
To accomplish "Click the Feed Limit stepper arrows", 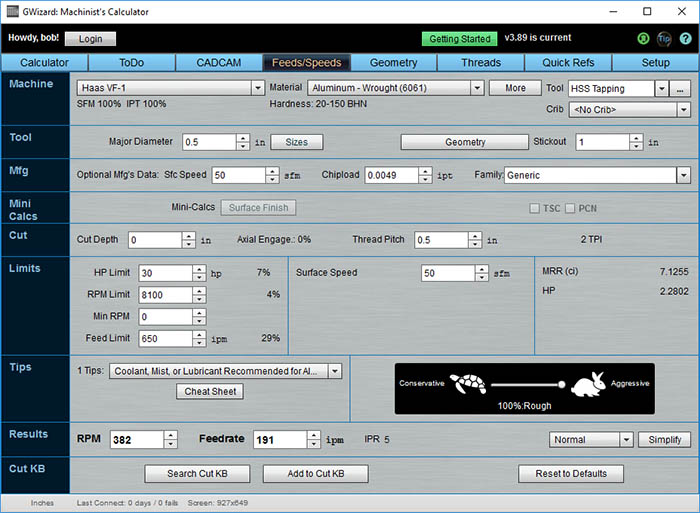I will tap(199, 339).
